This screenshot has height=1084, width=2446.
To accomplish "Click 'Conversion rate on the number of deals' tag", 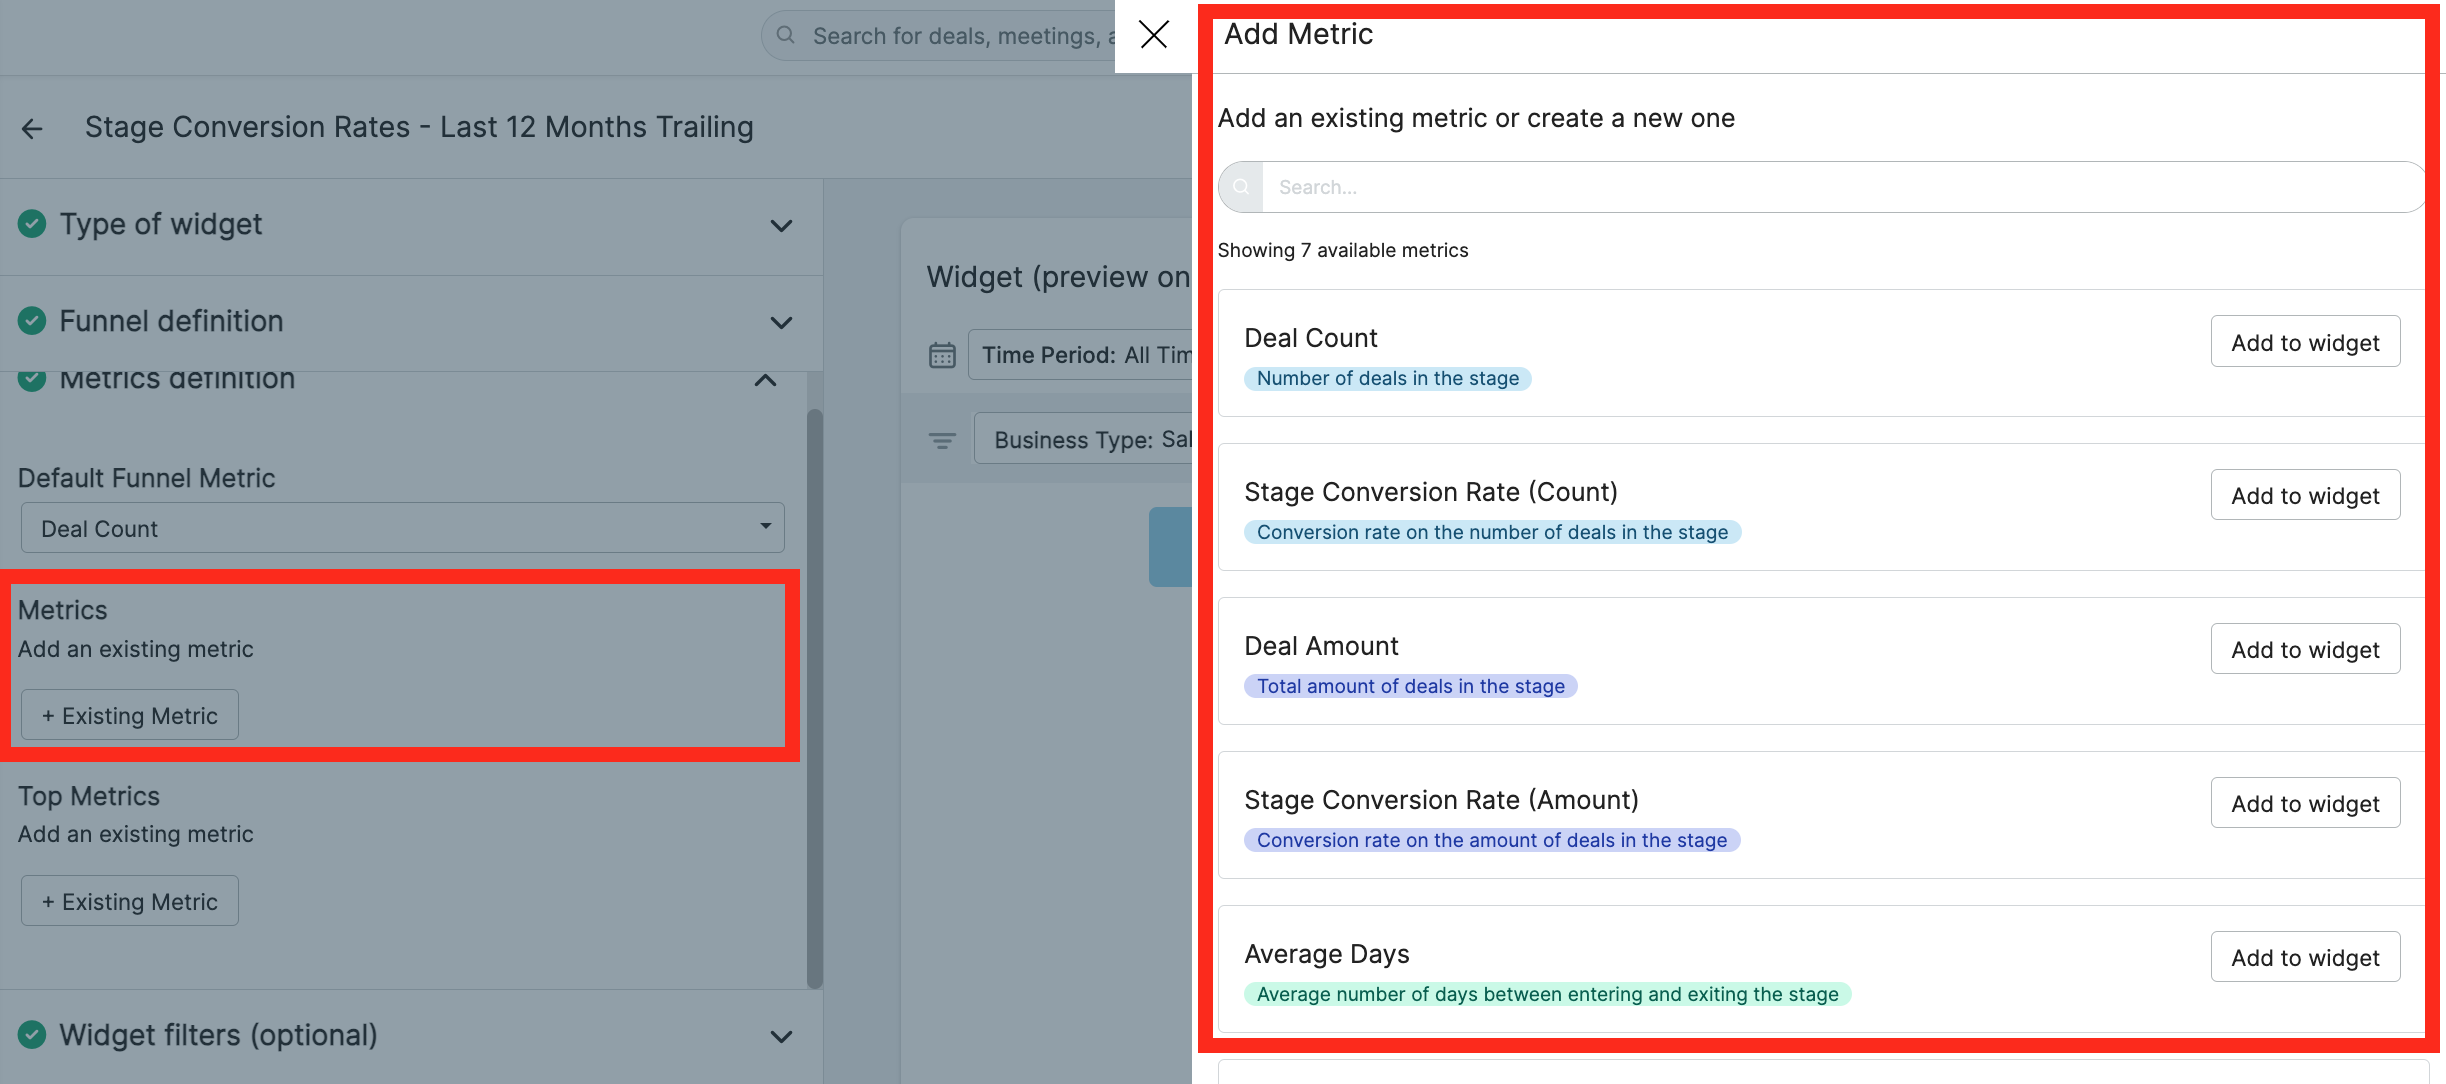I will (1492, 532).
